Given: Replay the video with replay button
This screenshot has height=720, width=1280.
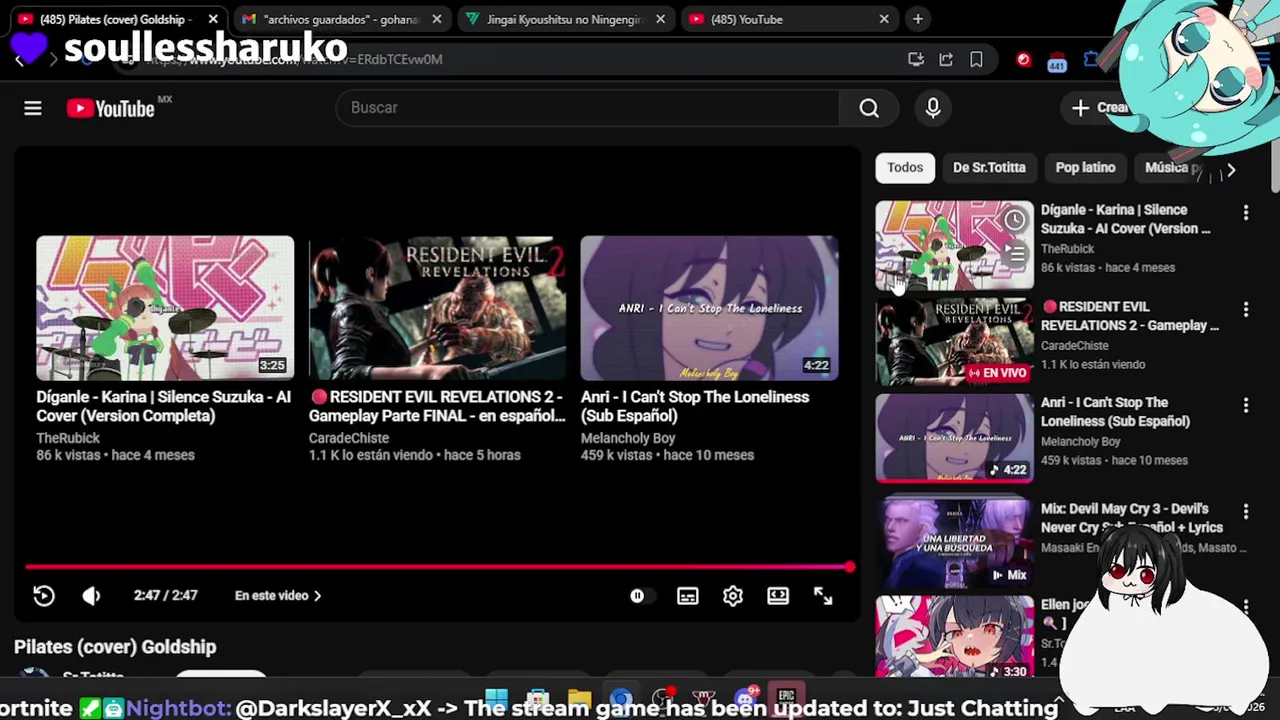Looking at the screenshot, I should [44, 596].
